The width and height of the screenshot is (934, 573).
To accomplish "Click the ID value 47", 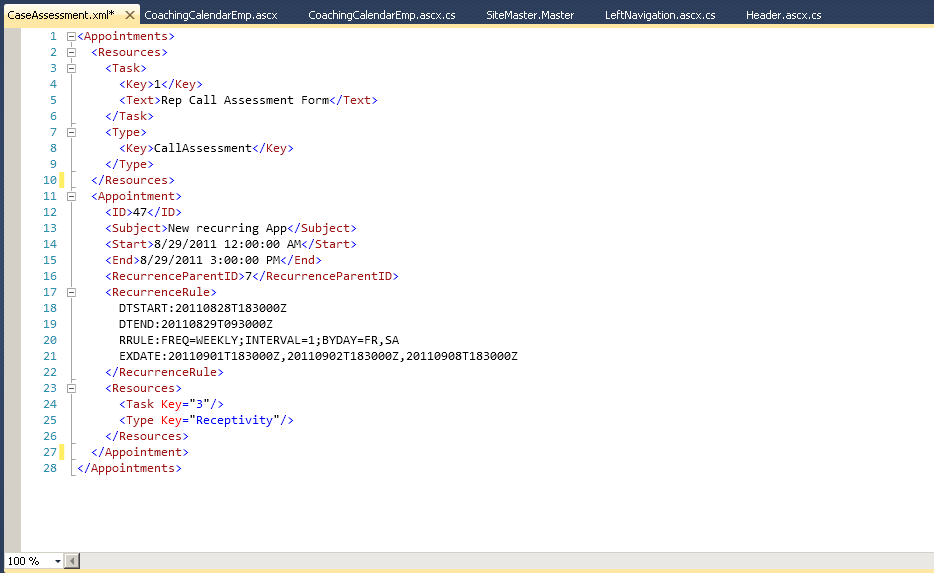I will (x=140, y=212).
